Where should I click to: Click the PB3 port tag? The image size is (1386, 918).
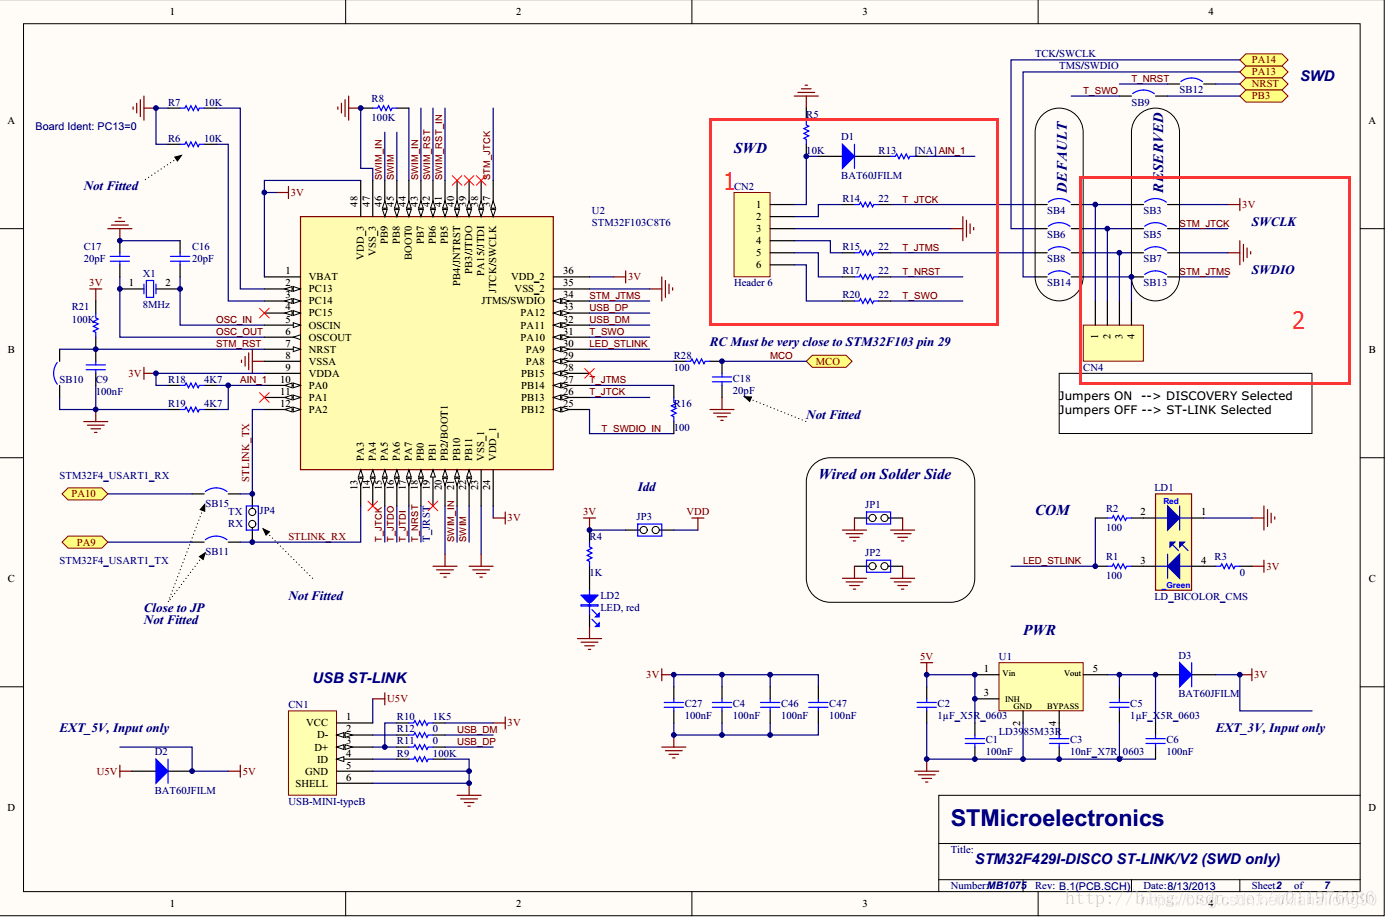(1264, 96)
